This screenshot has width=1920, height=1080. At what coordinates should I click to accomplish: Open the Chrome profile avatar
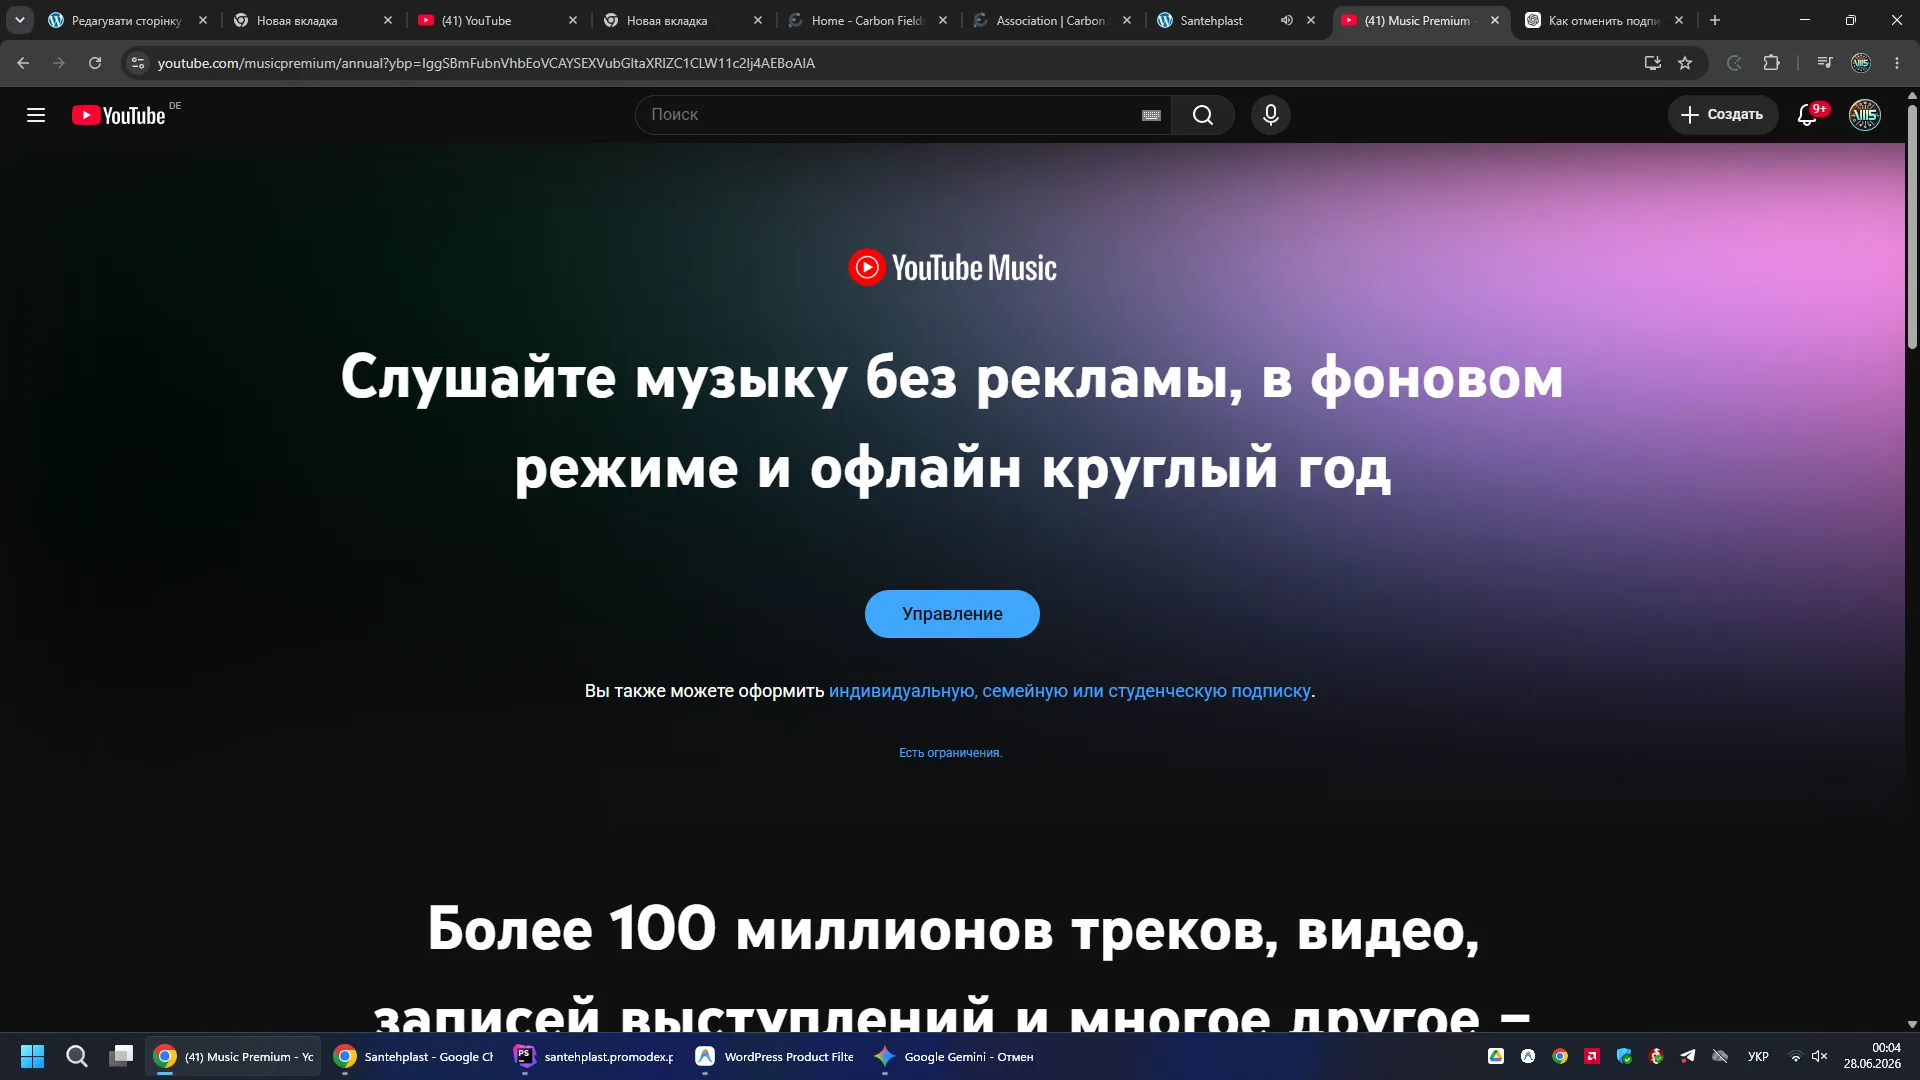click(1861, 63)
